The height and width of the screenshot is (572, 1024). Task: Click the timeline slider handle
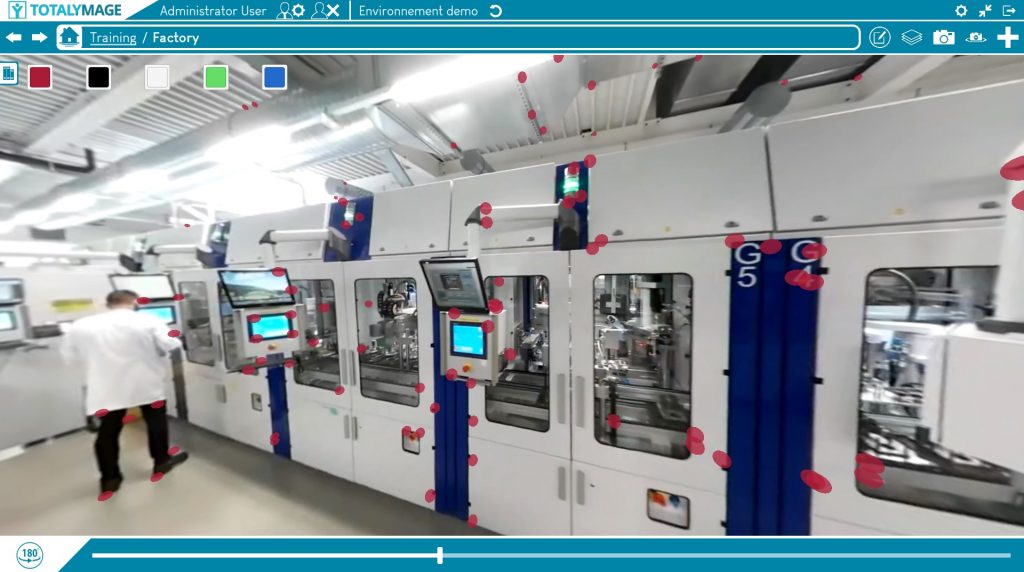point(440,556)
